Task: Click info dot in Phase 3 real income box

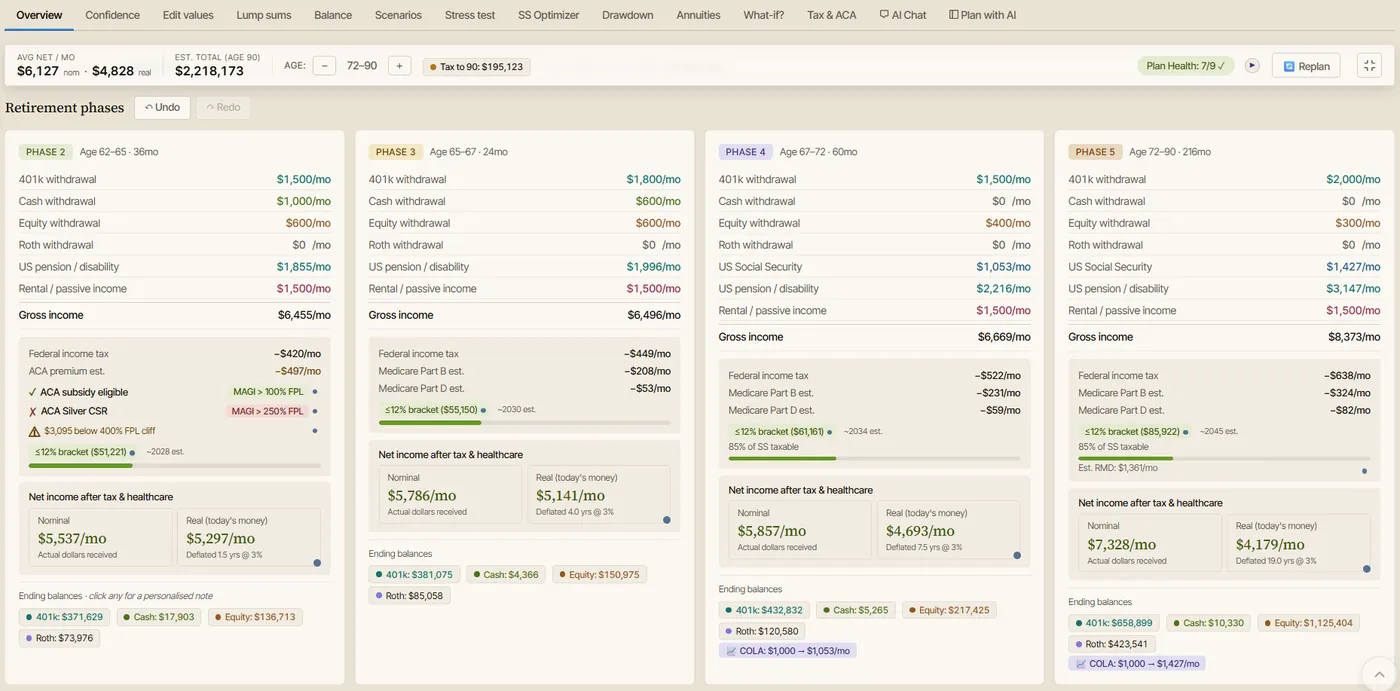Action: pos(667,520)
